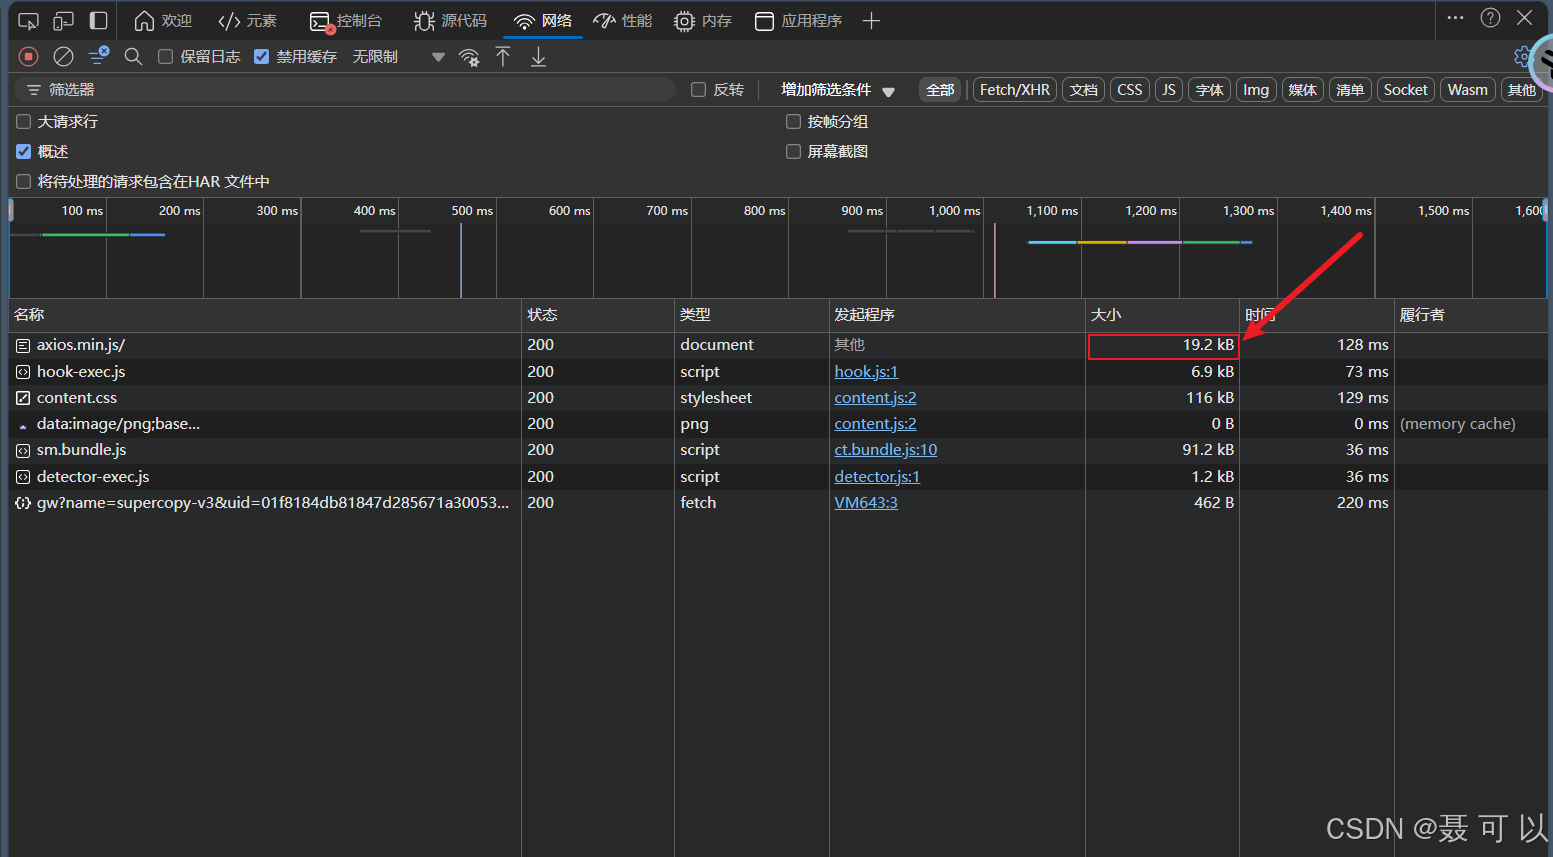Select hook-exec.js request row
The image size is (1553, 857).
click(778, 372)
